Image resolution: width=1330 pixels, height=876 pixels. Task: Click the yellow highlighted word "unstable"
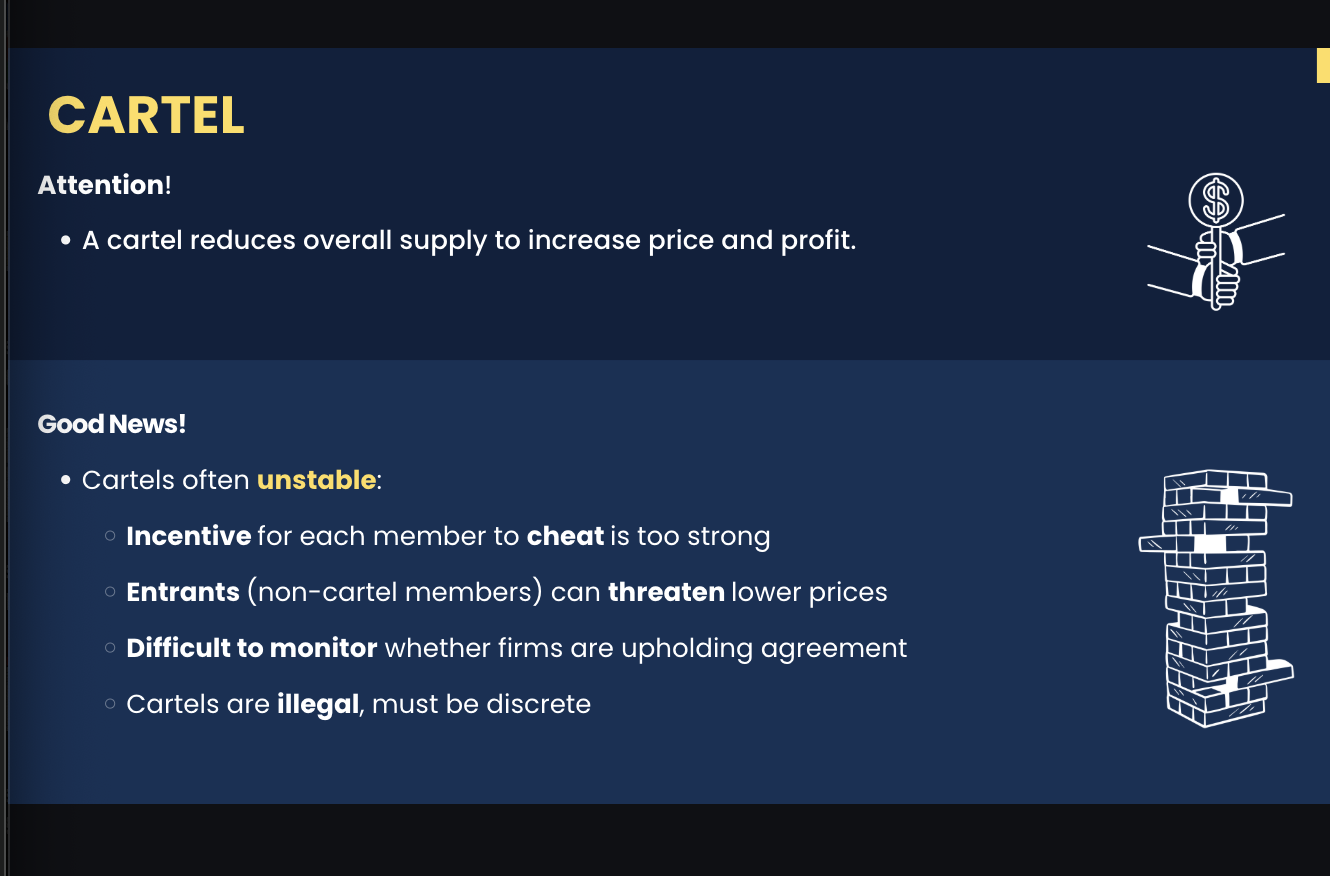click(x=316, y=480)
